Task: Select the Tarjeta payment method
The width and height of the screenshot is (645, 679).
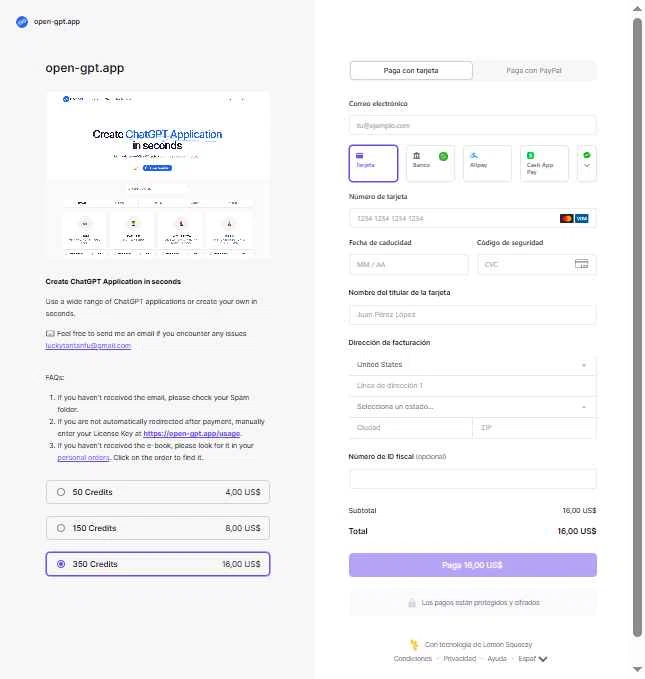Action: (373, 163)
